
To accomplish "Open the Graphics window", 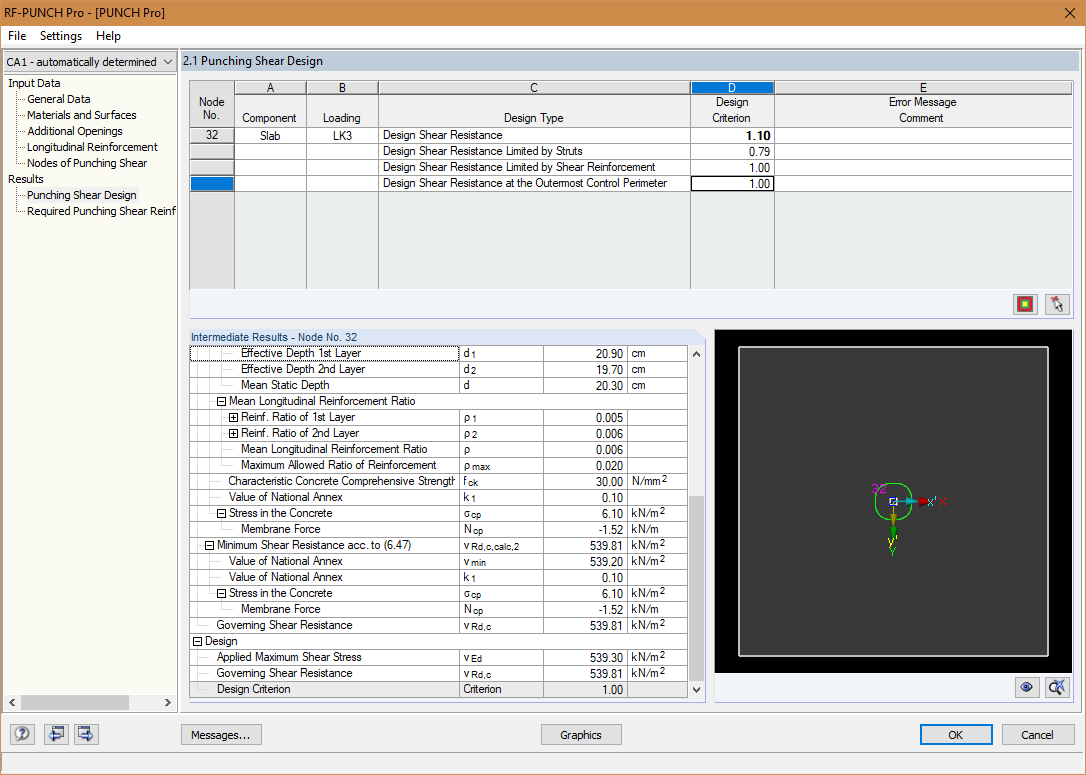I will pyautogui.click(x=580, y=734).
